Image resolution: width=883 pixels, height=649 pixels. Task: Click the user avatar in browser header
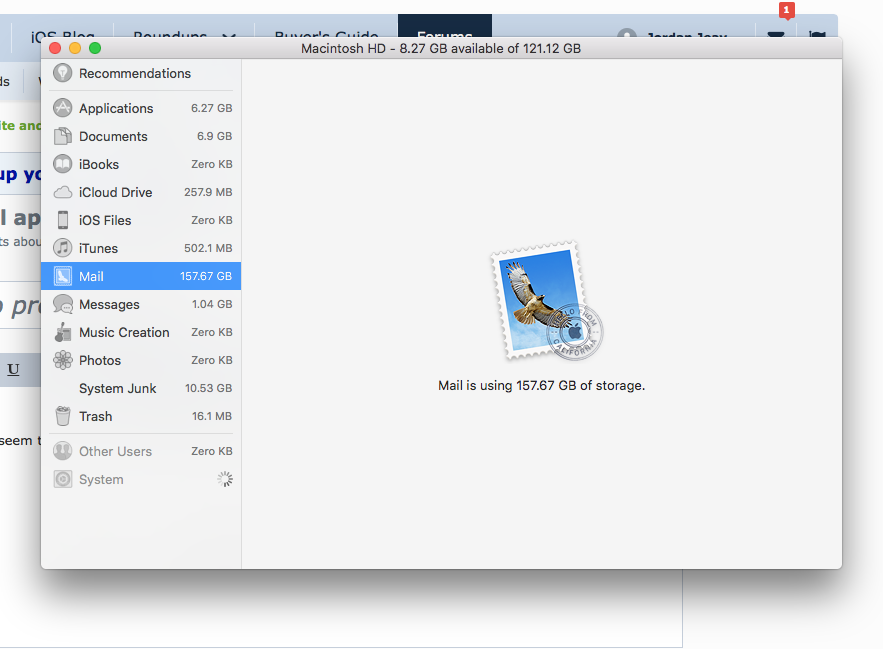[x=627, y=33]
